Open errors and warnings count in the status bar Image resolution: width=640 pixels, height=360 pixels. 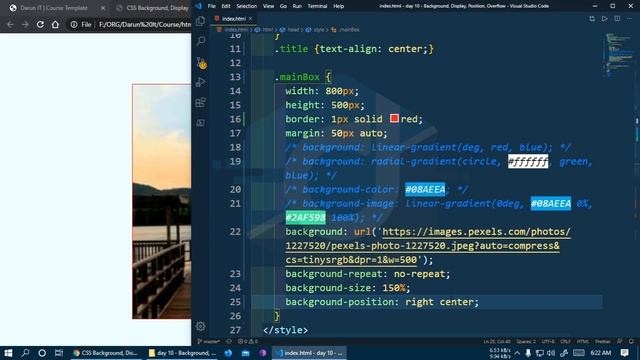[248, 341]
